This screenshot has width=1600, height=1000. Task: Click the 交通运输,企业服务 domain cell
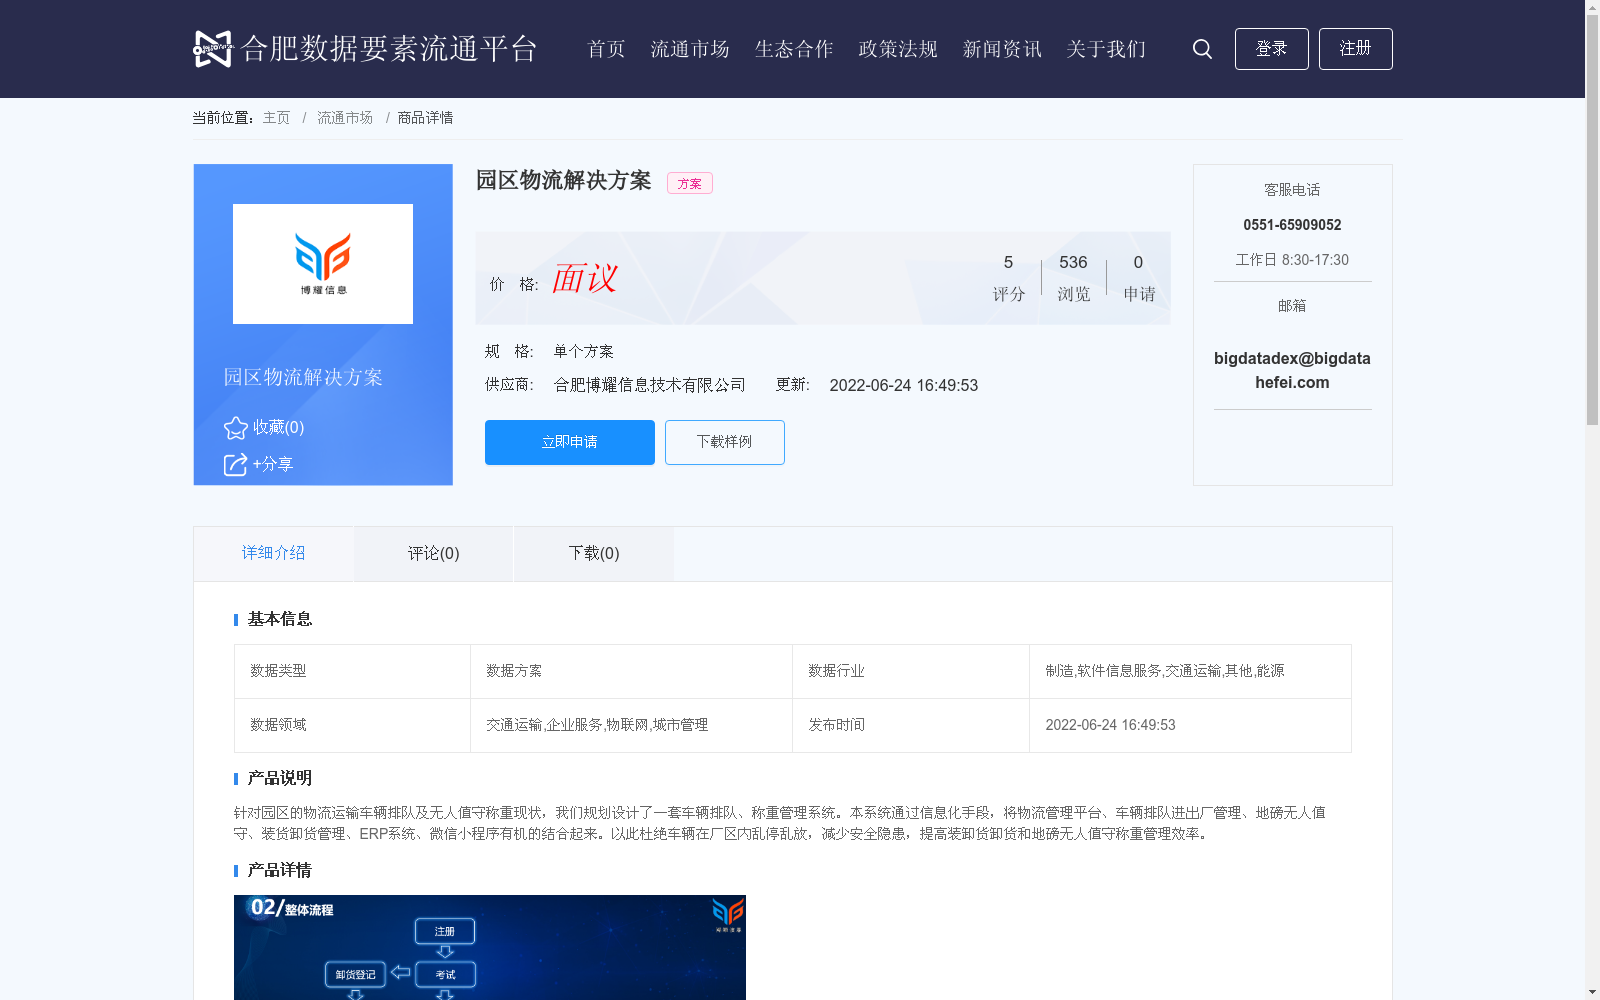click(x=631, y=725)
